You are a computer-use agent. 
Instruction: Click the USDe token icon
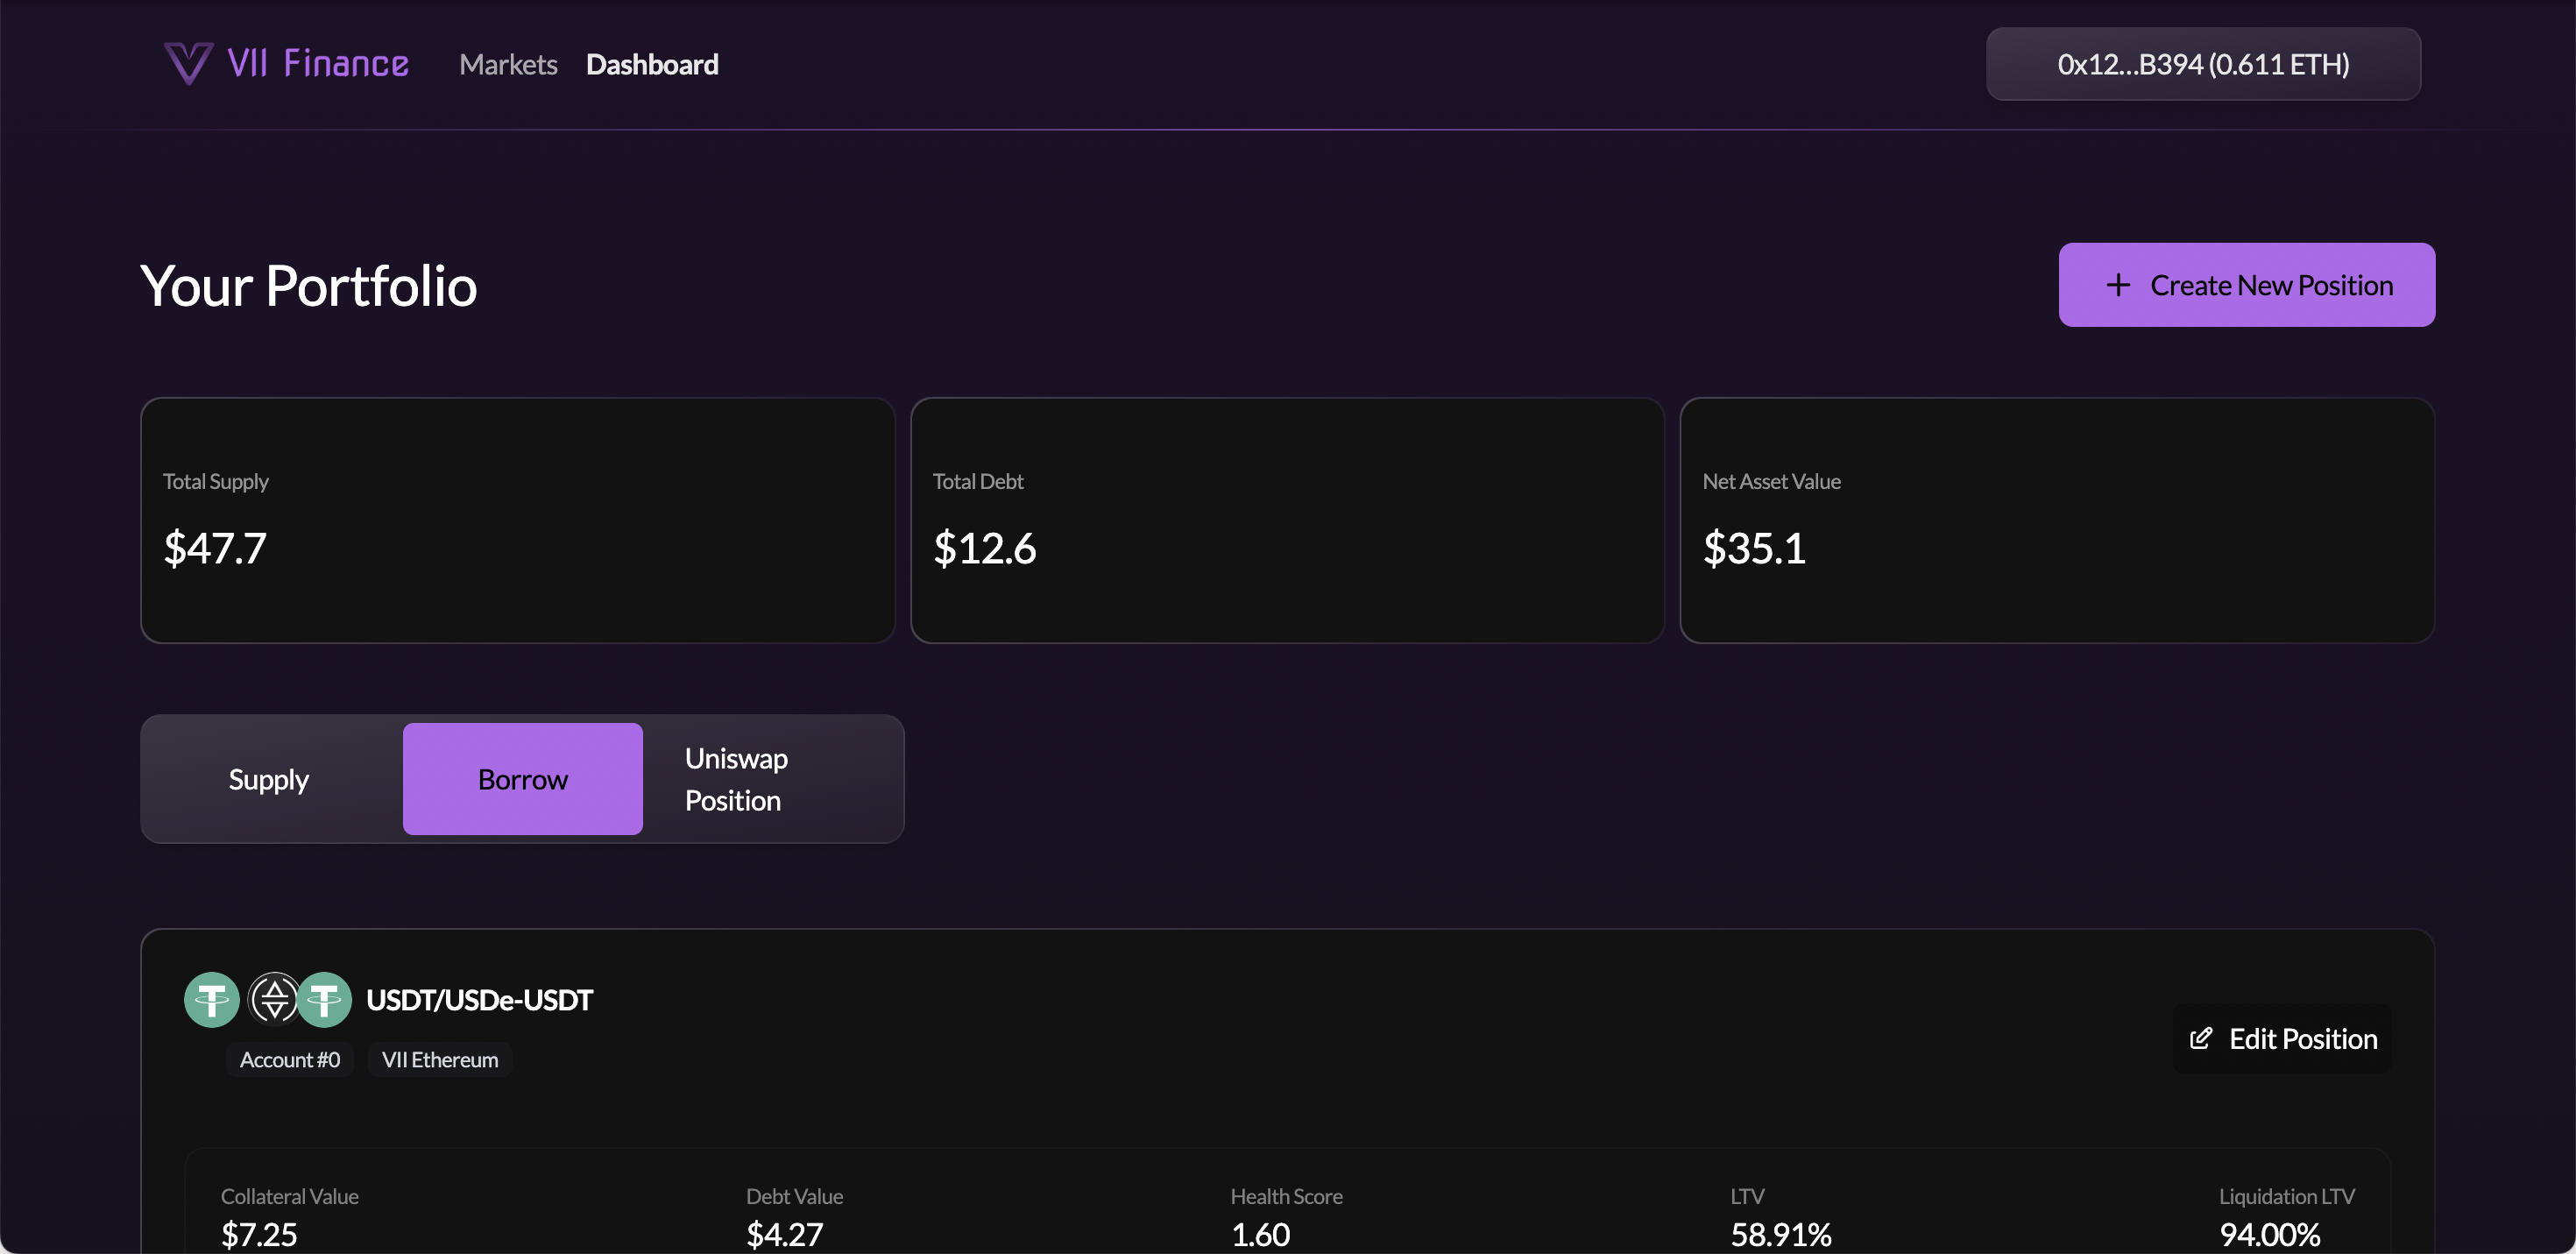(x=274, y=998)
